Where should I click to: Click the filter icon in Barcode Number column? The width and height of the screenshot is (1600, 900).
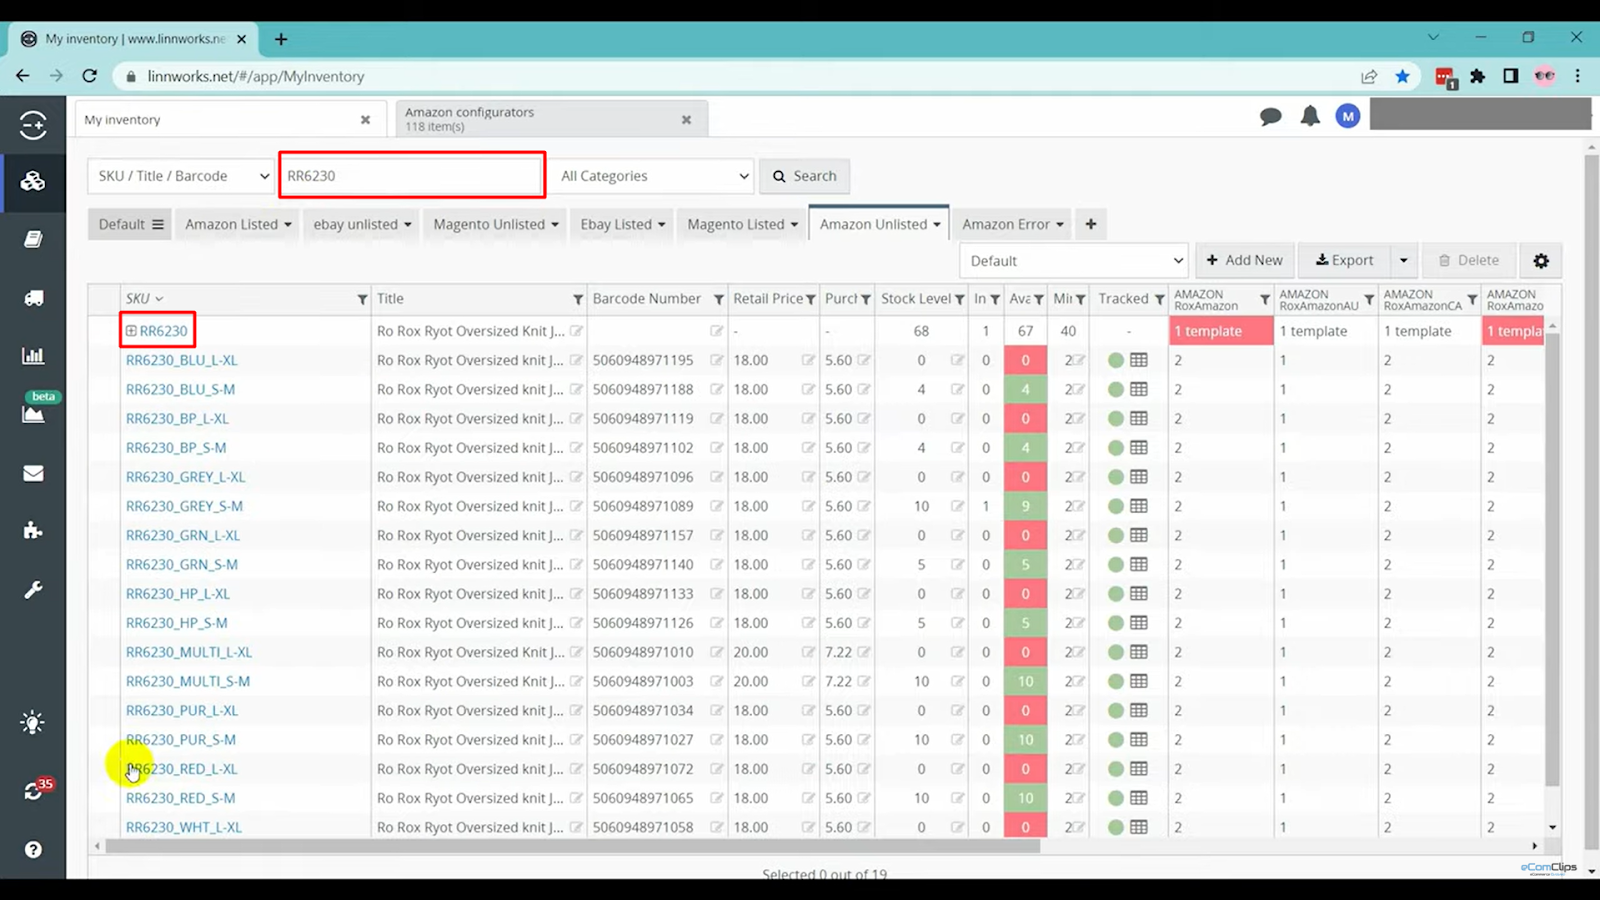718,299
